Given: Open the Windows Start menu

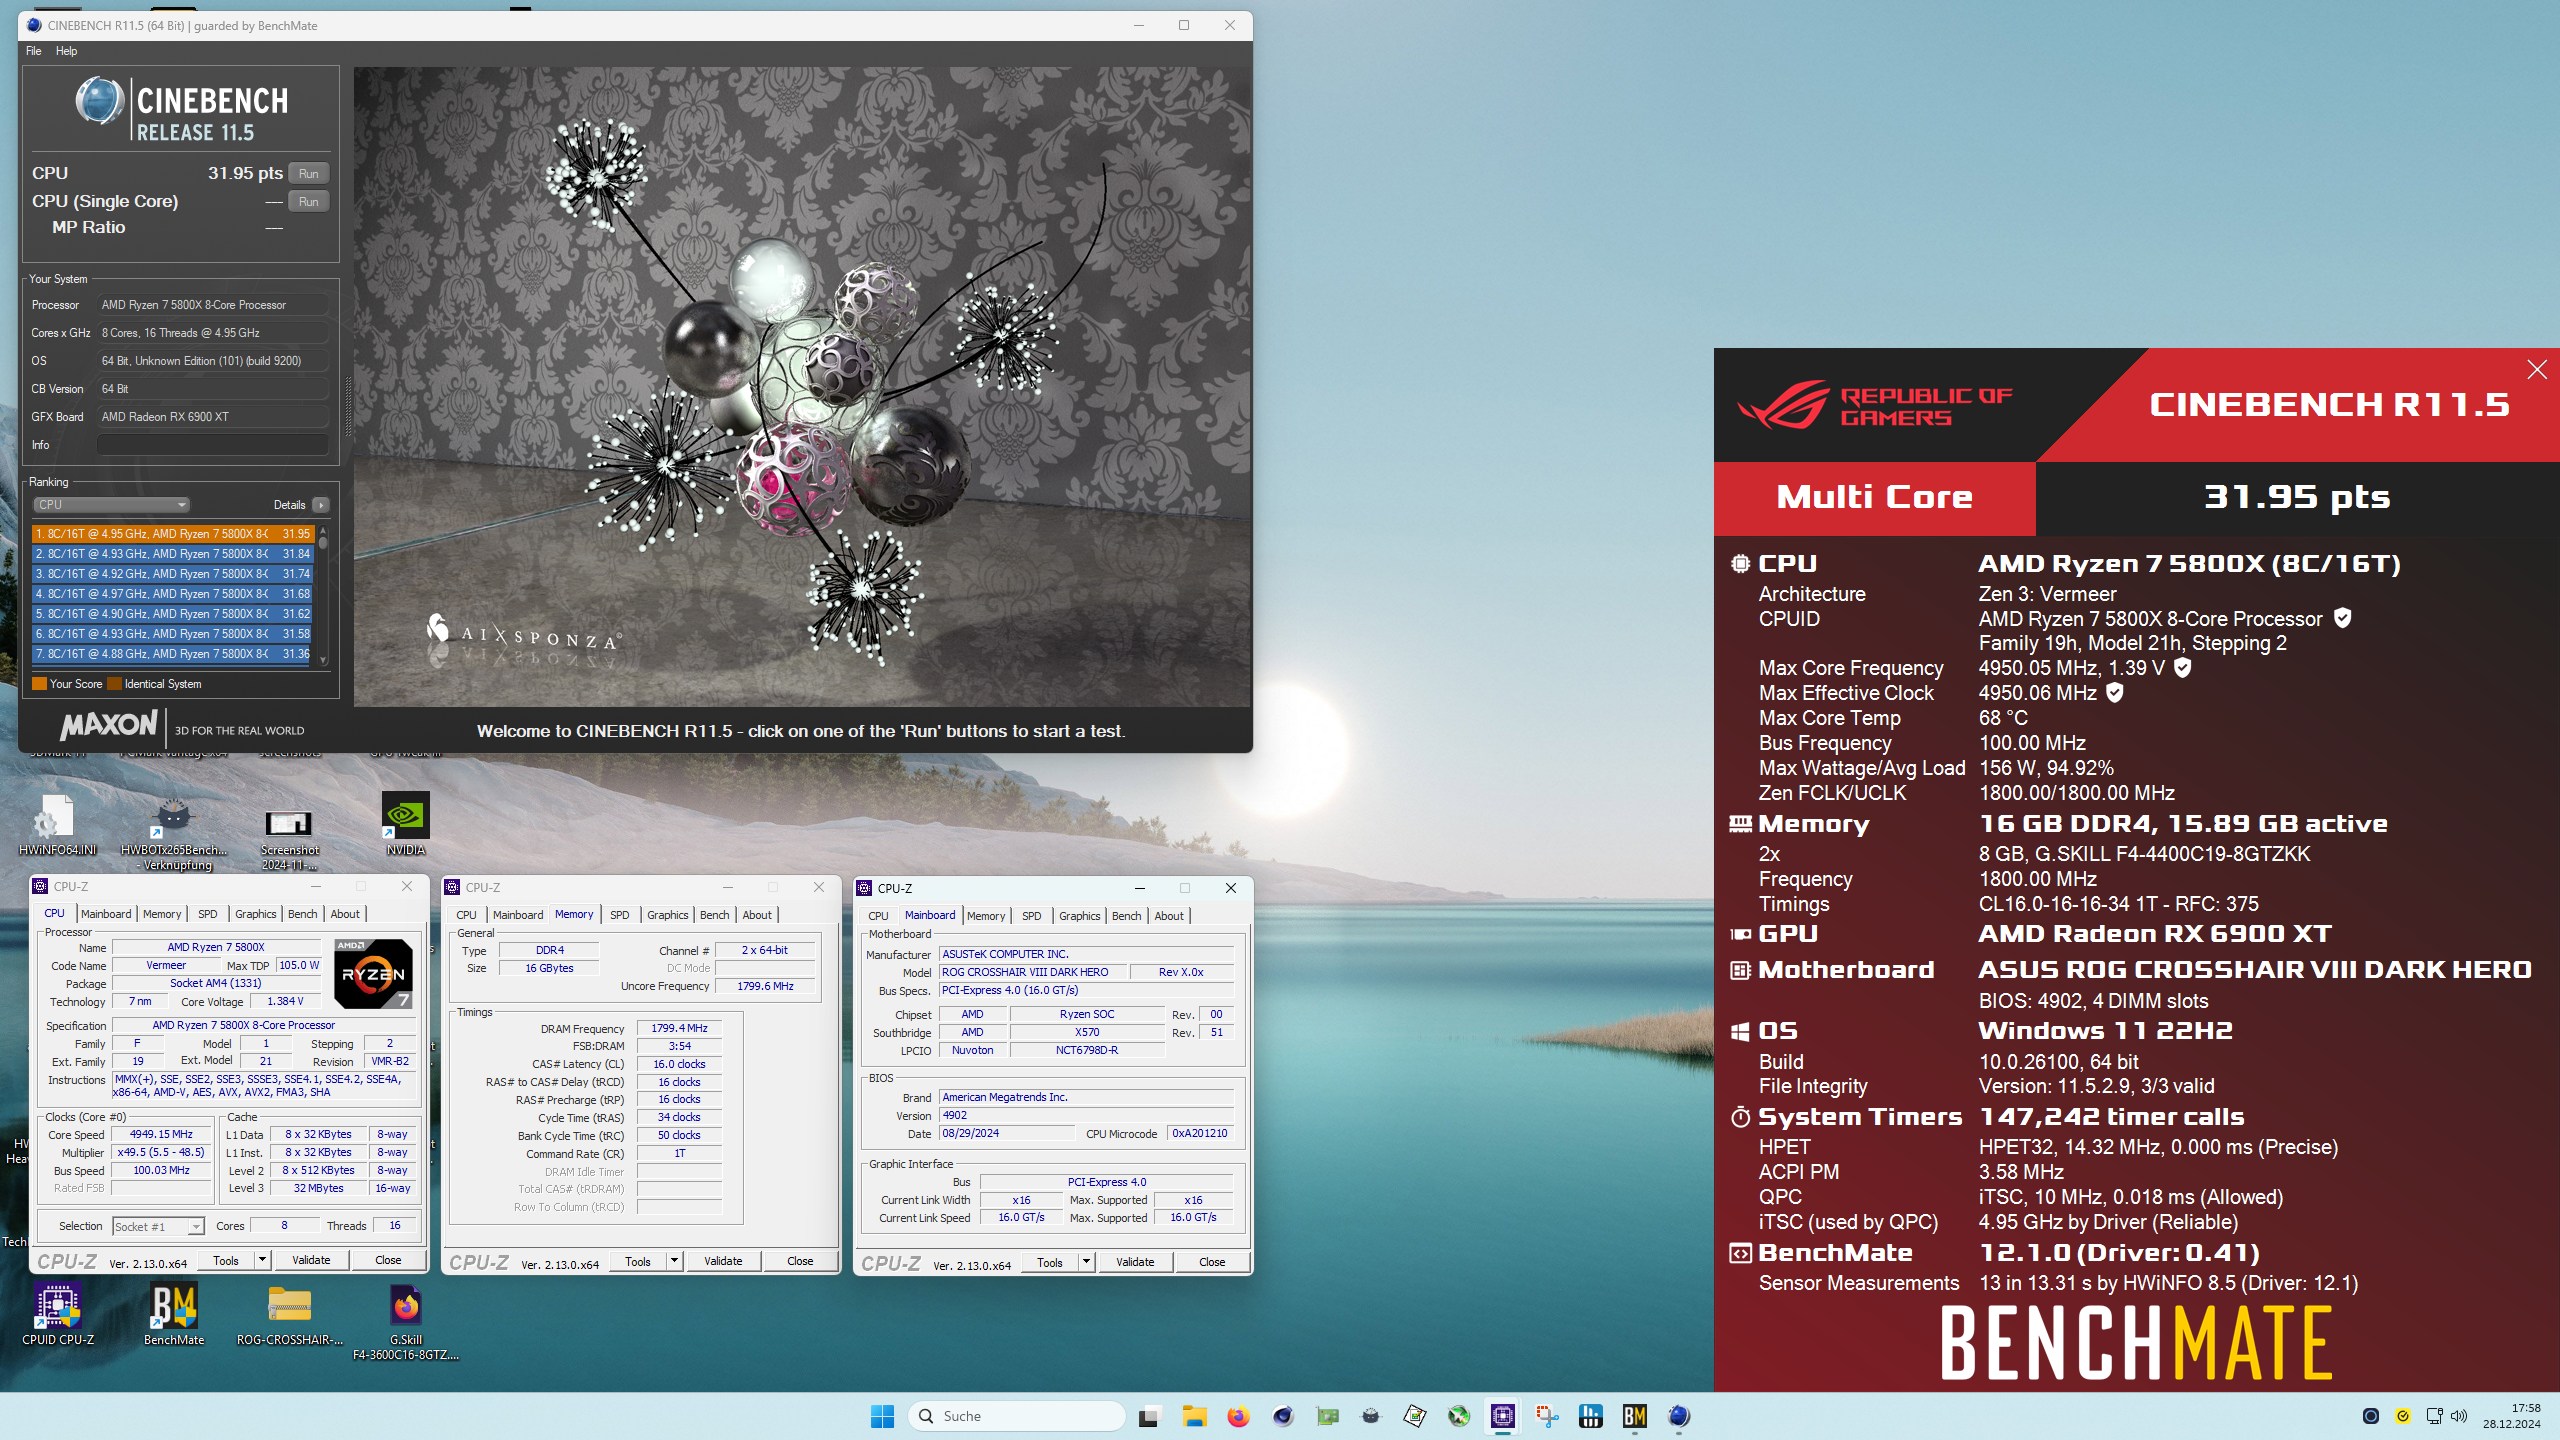Looking at the screenshot, I should click(x=882, y=1416).
